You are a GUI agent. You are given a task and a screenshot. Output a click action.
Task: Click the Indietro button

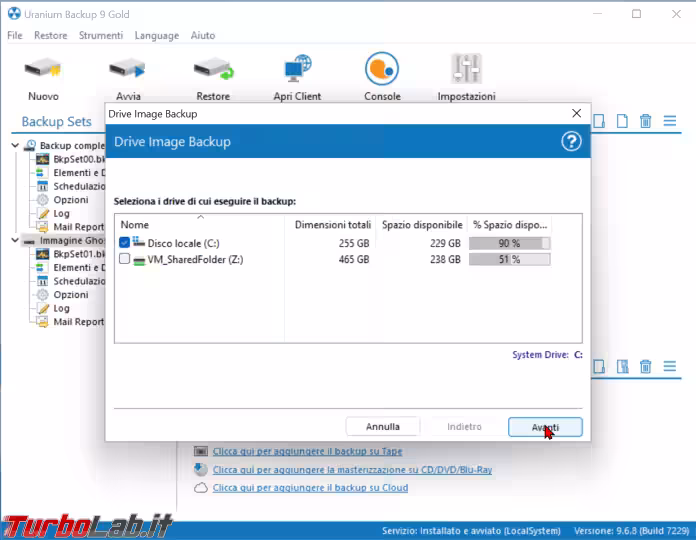pos(464,426)
